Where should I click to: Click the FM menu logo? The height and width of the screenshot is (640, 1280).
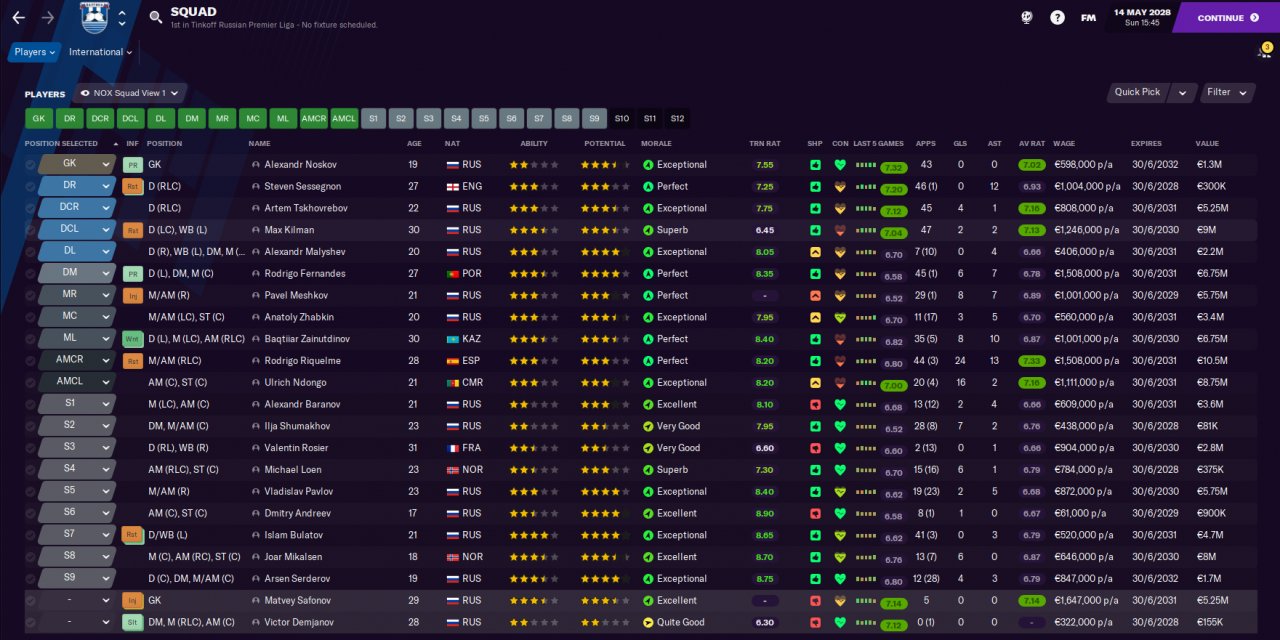click(x=1088, y=17)
